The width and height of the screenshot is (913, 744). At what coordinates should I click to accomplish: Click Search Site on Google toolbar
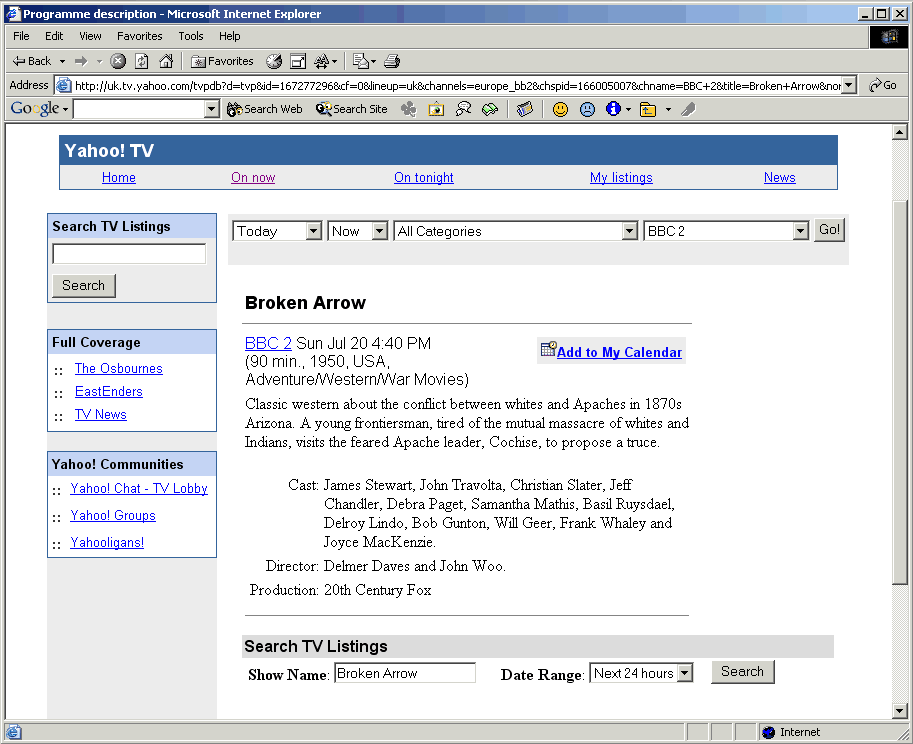pyautogui.click(x=352, y=109)
